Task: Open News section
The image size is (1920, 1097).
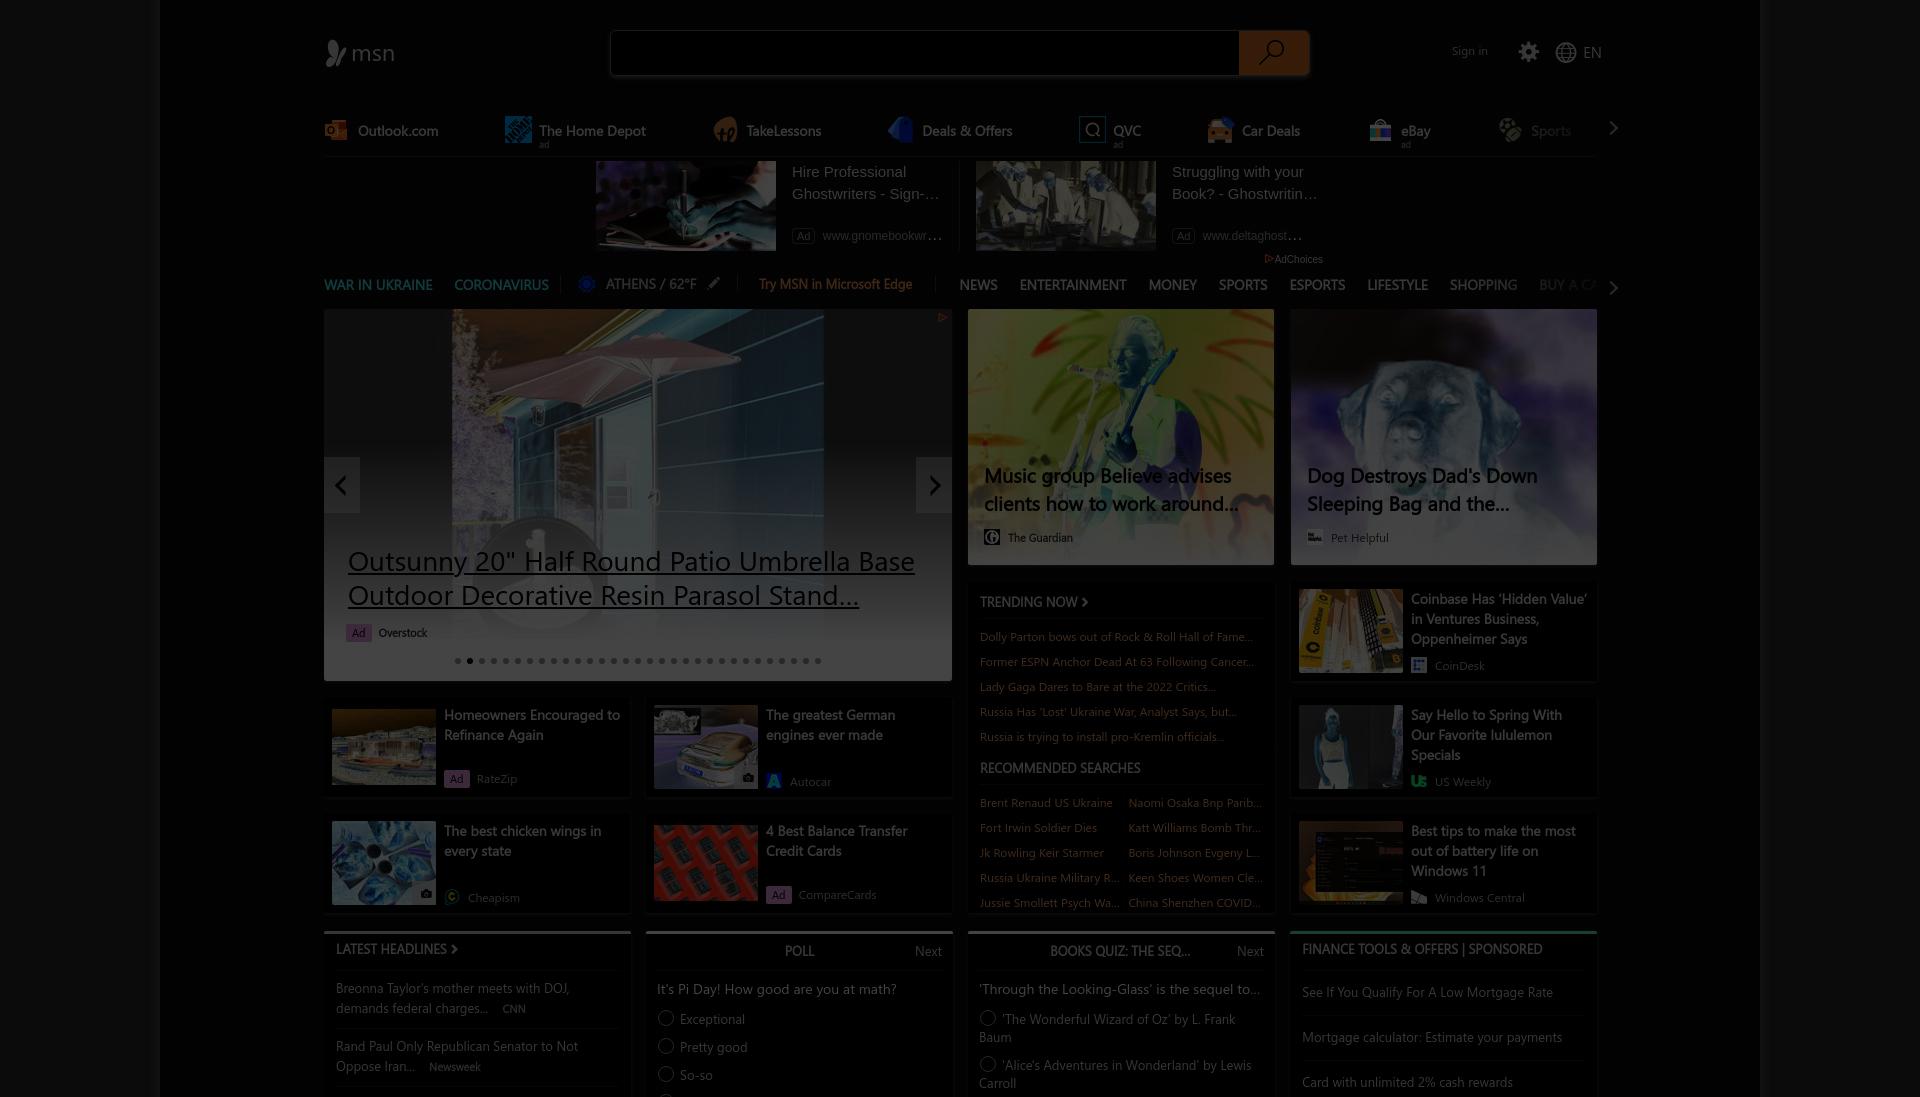Action: (x=978, y=285)
